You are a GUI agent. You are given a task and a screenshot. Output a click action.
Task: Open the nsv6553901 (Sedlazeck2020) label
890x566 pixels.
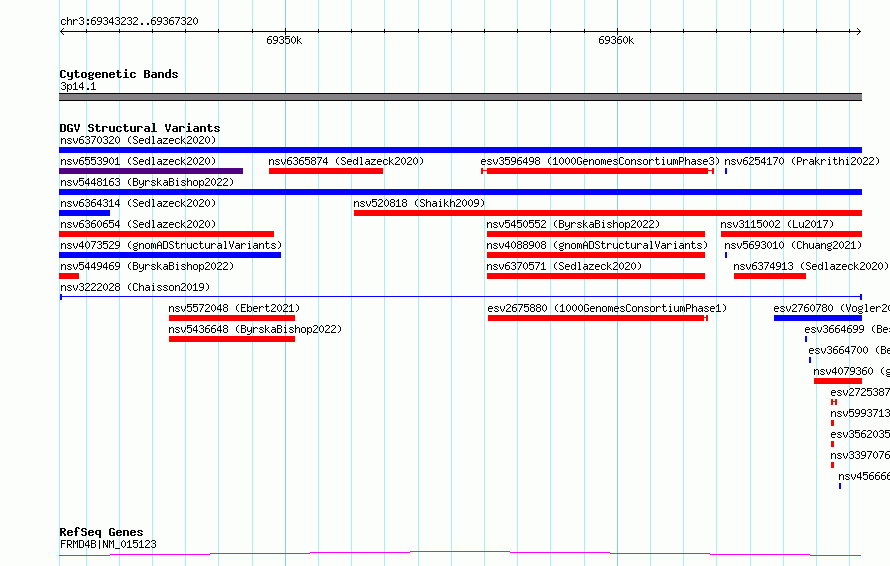click(138, 161)
